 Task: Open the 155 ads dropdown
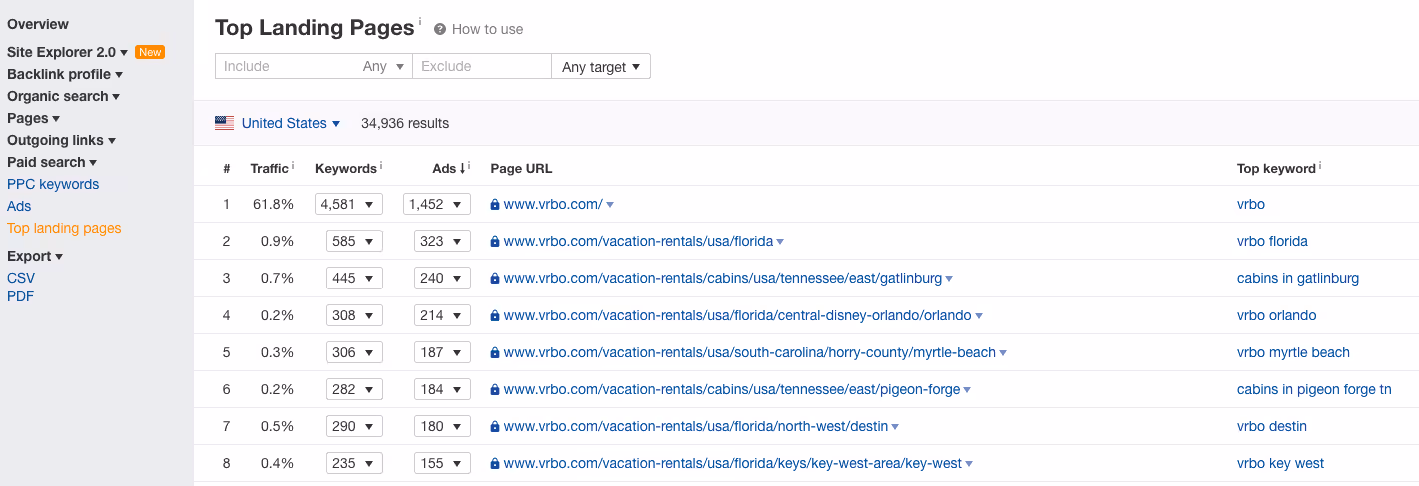tap(442, 463)
